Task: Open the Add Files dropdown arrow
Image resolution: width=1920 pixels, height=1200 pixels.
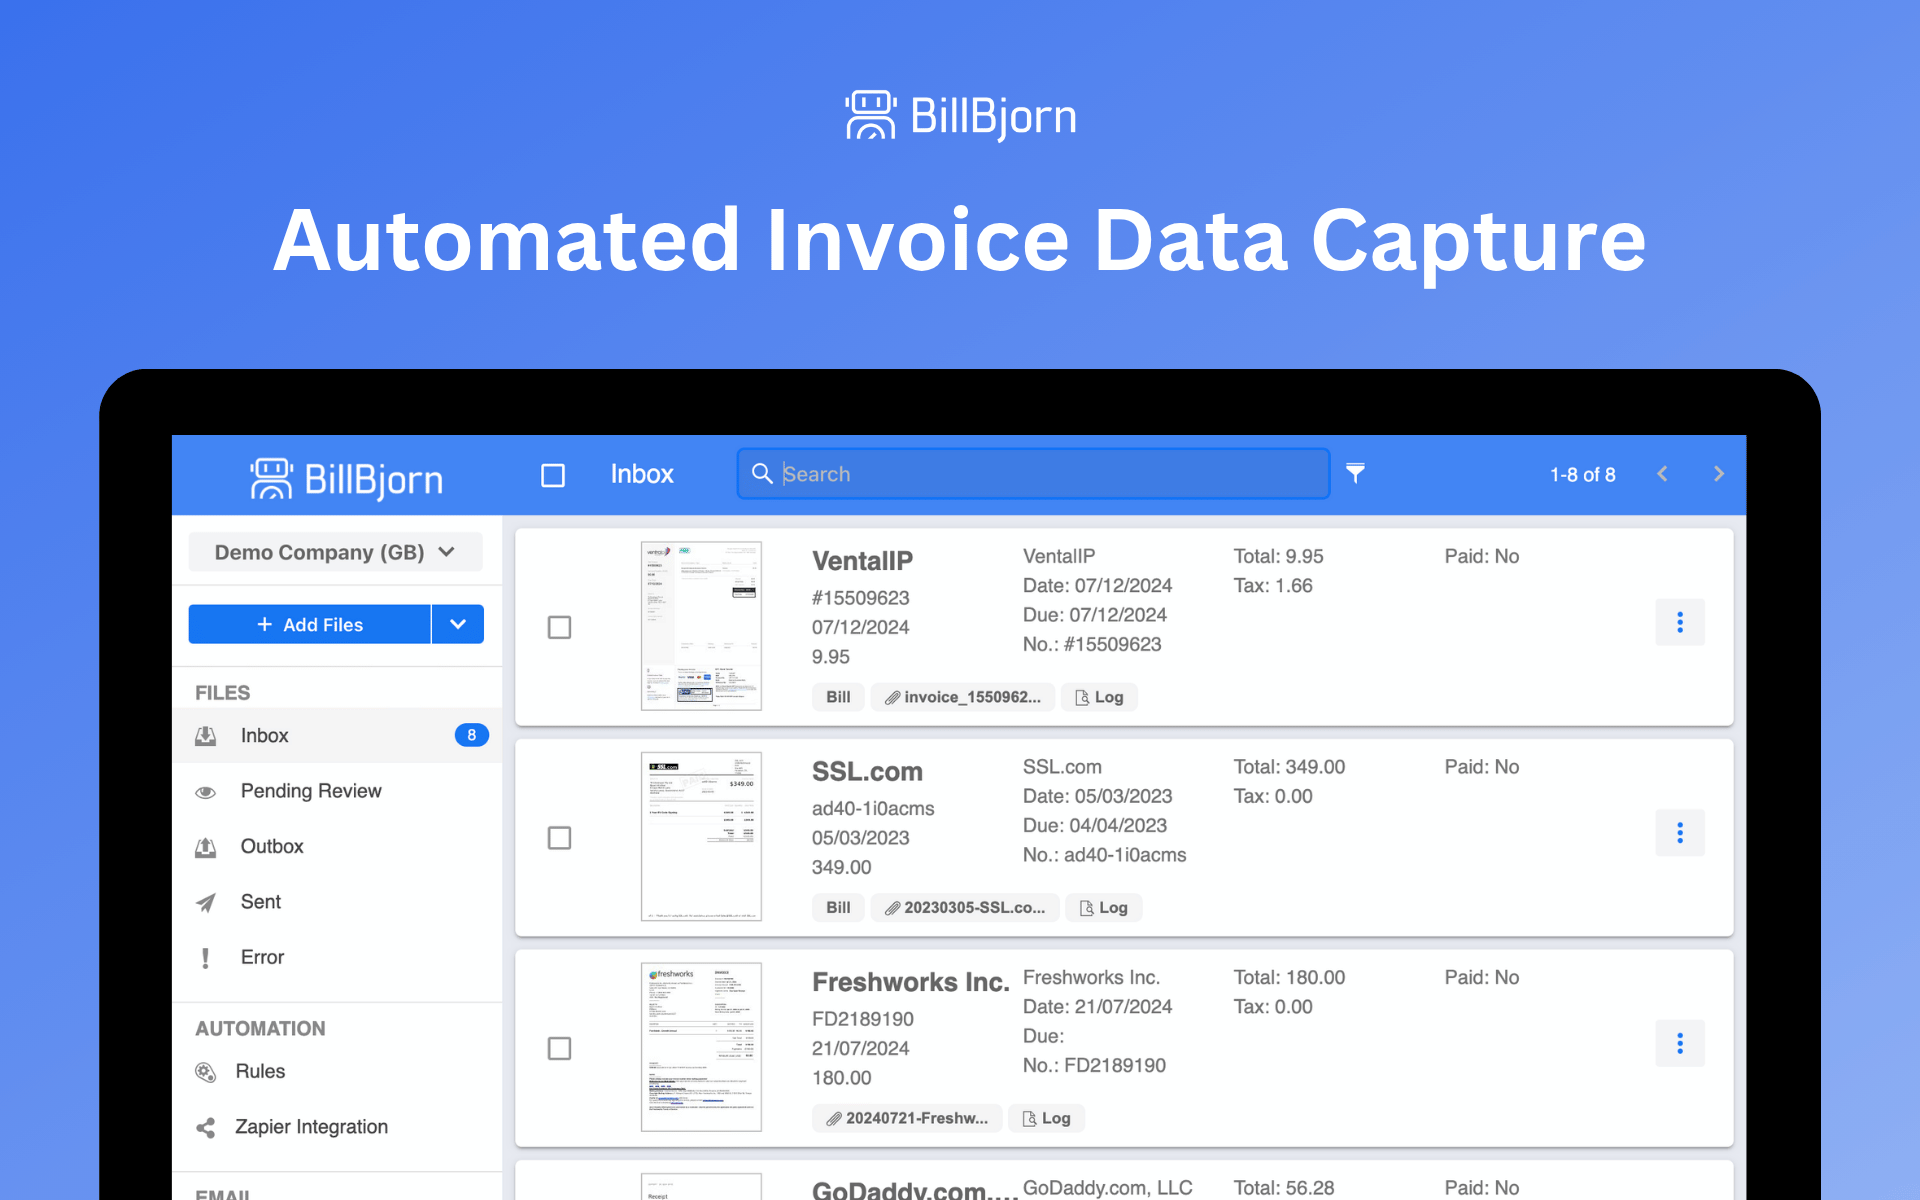Action: tap(458, 624)
